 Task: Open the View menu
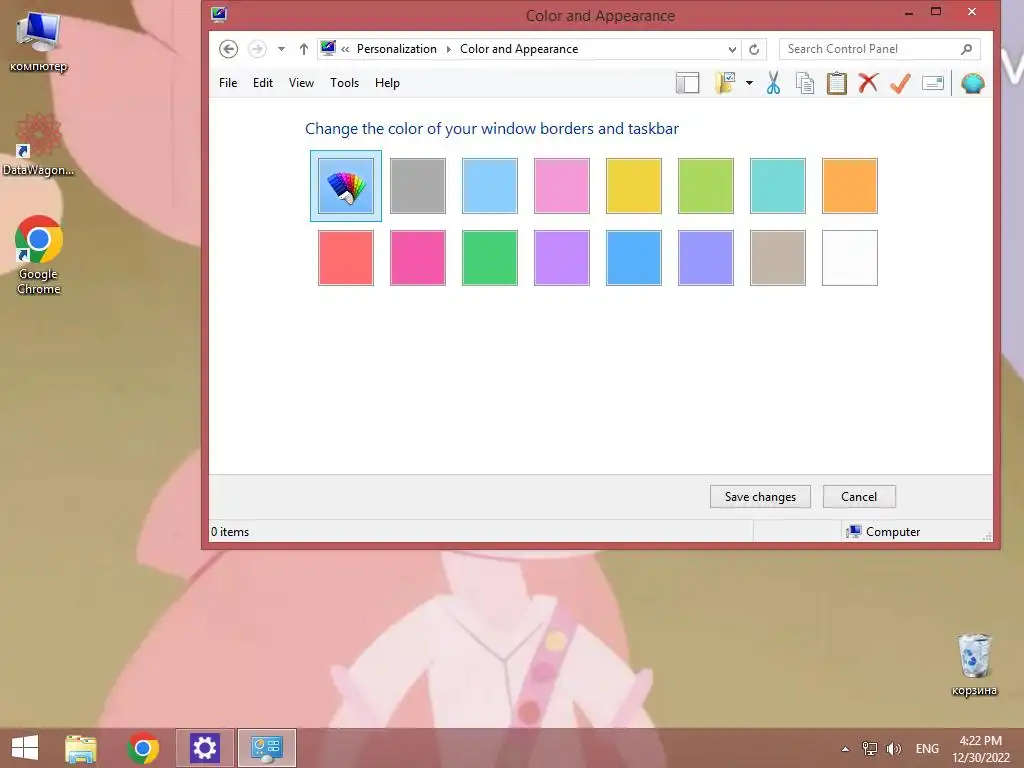[x=301, y=83]
